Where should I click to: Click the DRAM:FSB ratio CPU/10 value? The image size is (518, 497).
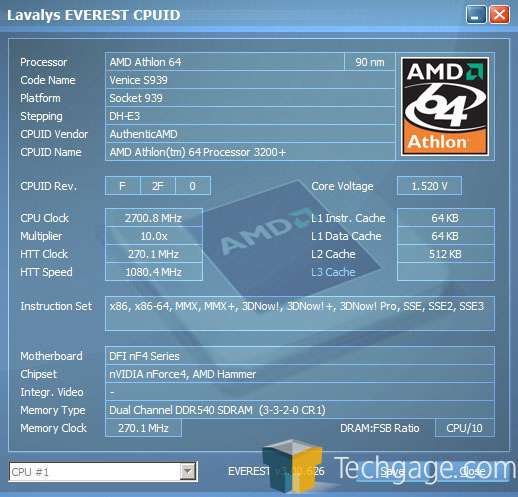click(465, 428)
